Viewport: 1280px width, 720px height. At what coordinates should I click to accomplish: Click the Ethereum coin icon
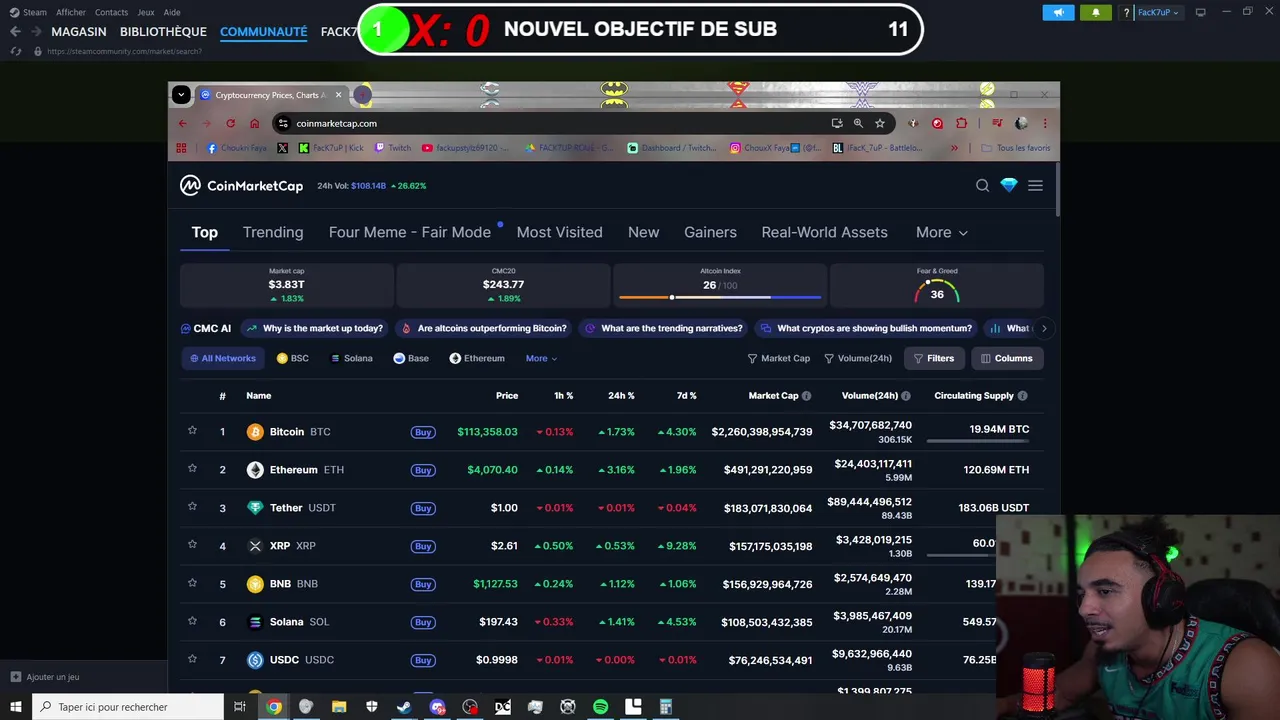tap(255, 470)
